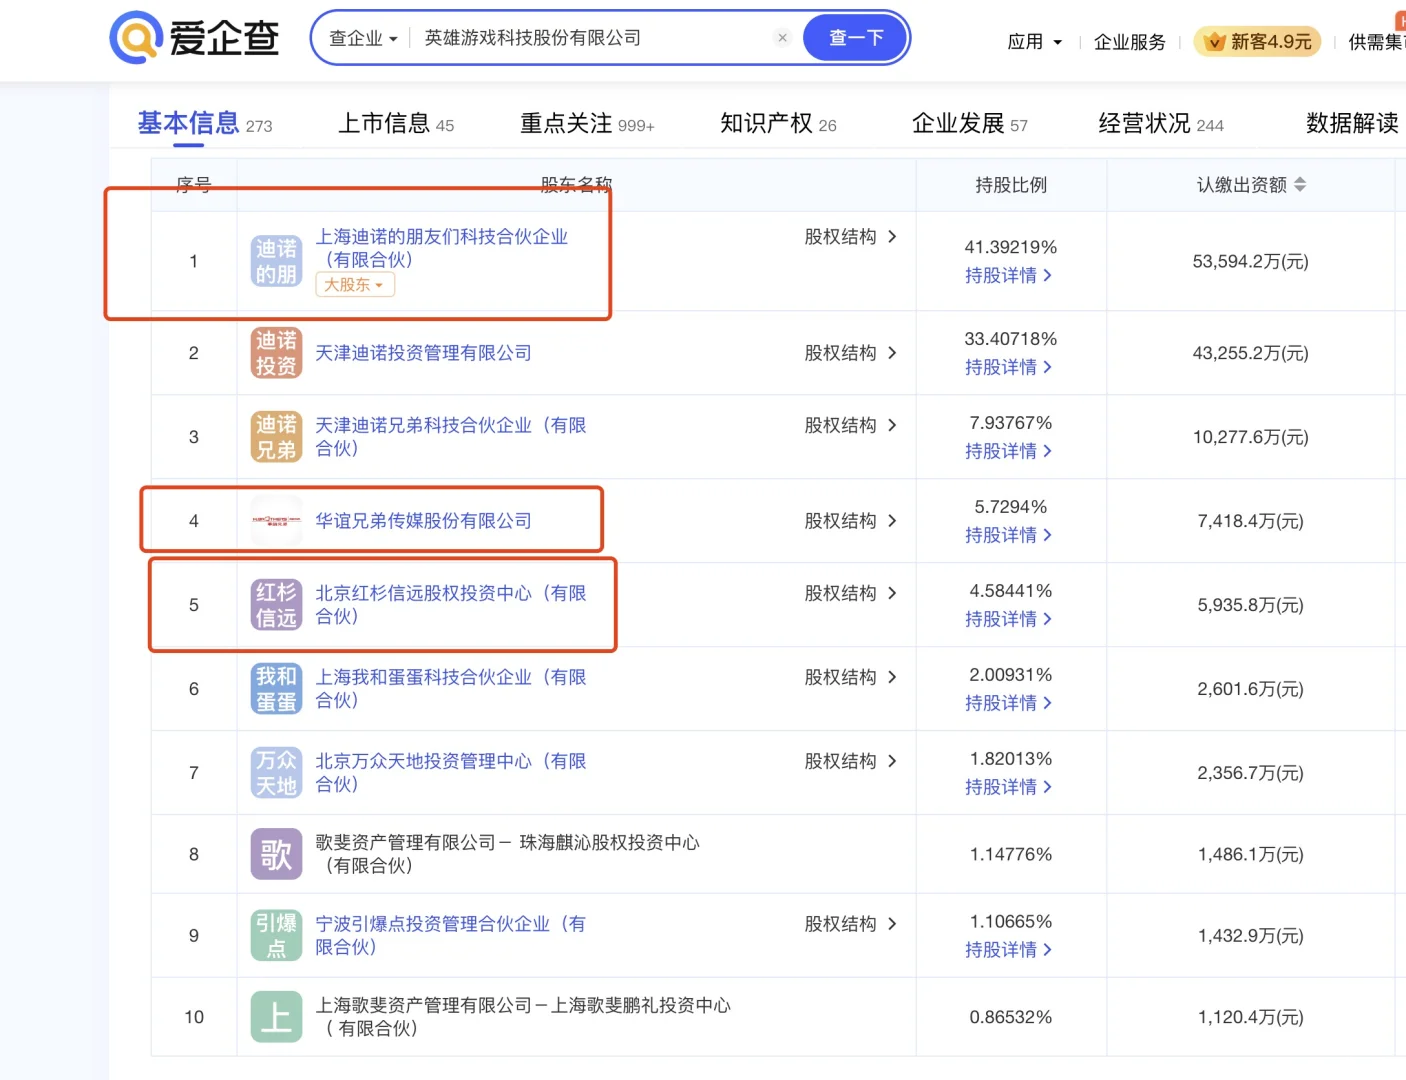View 持股详情 for 7.93767% holding
This screenshot has height=1080, width=1406.
click(x=1009, y=451)
